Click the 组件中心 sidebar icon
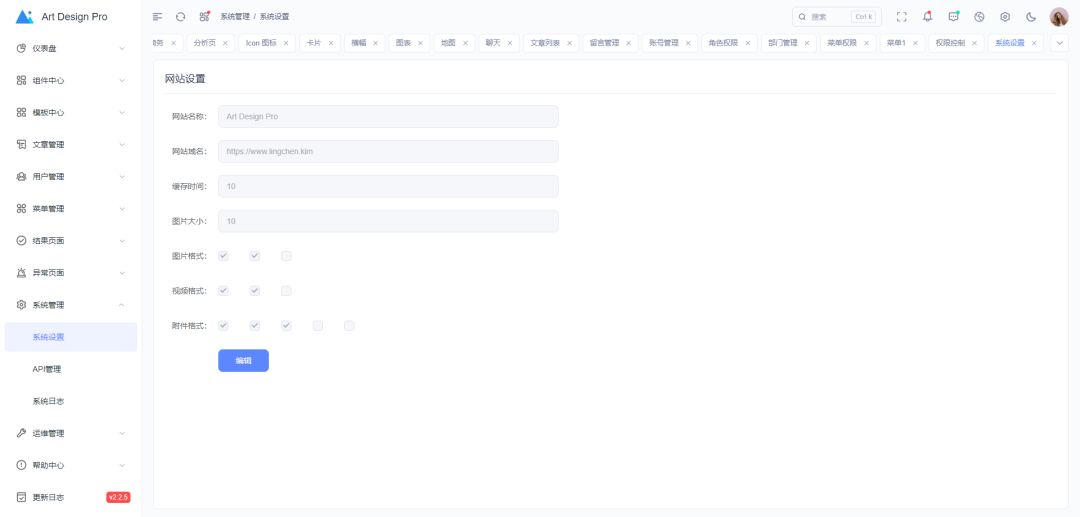The width and height of the screenshot is (1080, 517). 21,81
